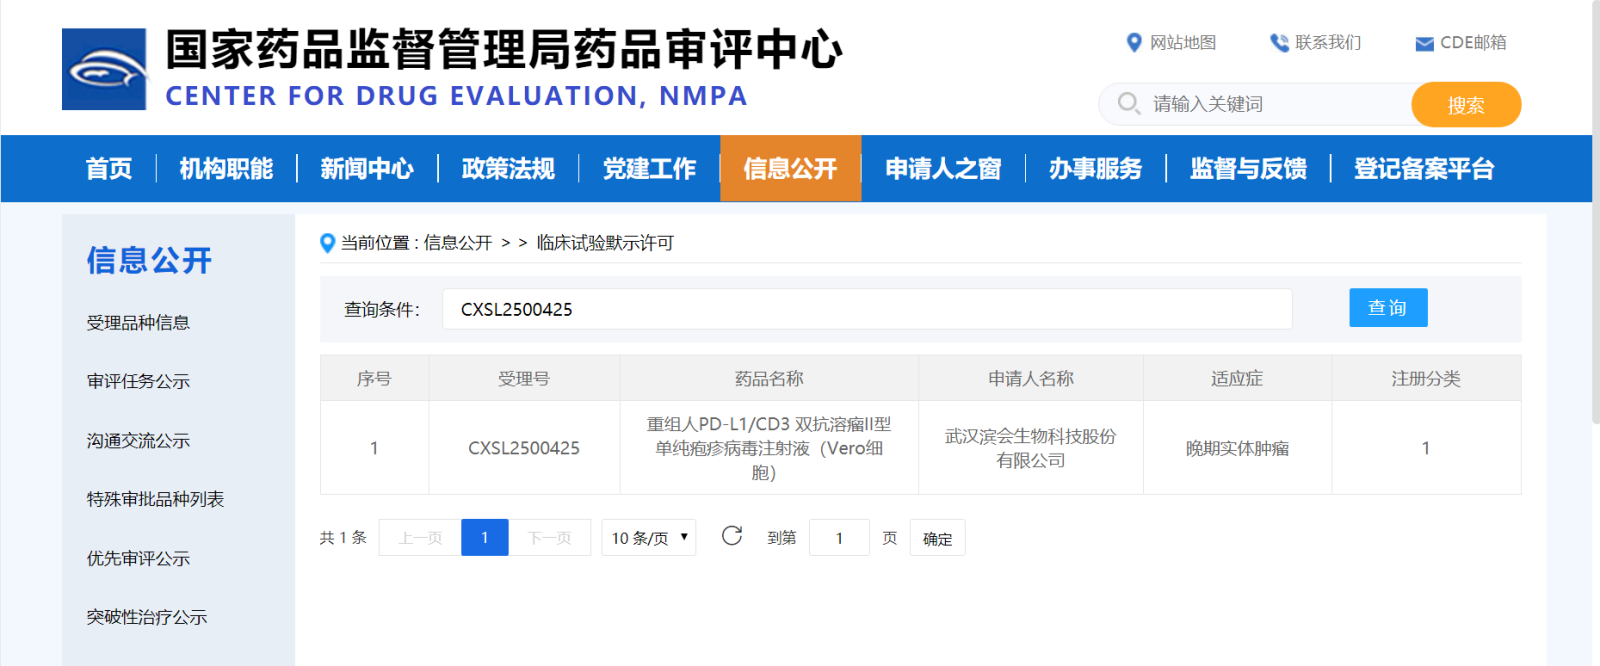The height and width of the screenshot is (666, 1600).
Task: Open the 10 条/页 page size dropdown
Action: tap(648, 538)
